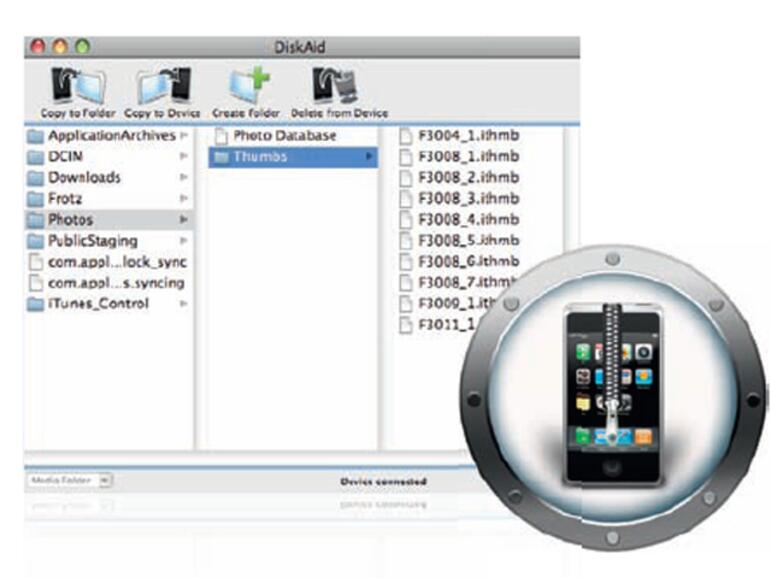Click the Thumbs row disclosure arrow
Image resolution: width=770 pixels, height=578 pixels.
click(368, 157)
